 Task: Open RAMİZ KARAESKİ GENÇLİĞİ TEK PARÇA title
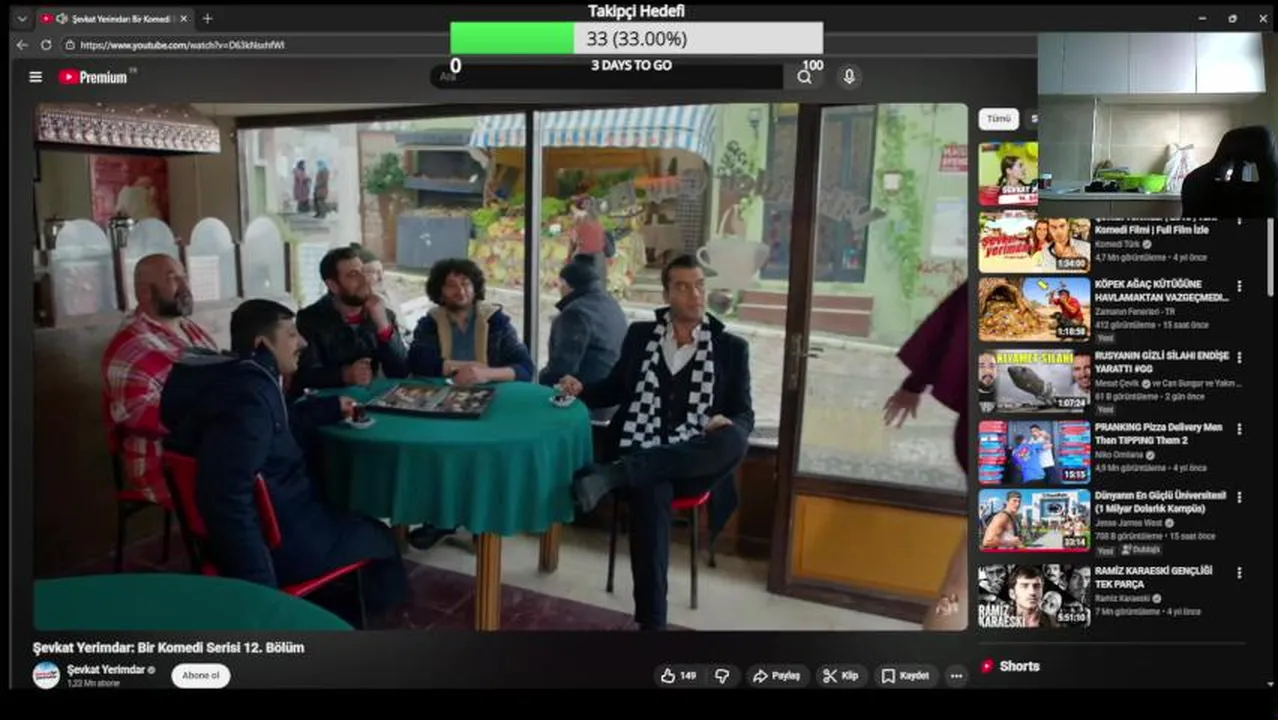1153,577
